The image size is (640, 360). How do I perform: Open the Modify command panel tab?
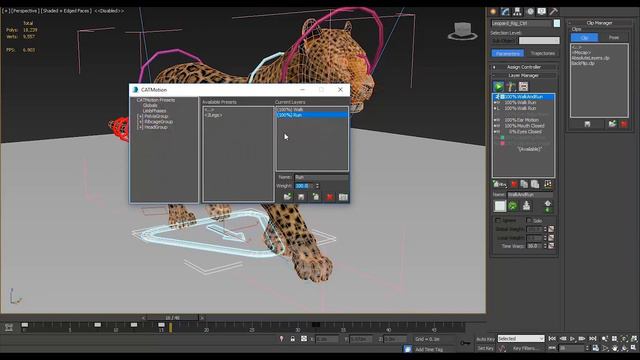tap(505, 11)
